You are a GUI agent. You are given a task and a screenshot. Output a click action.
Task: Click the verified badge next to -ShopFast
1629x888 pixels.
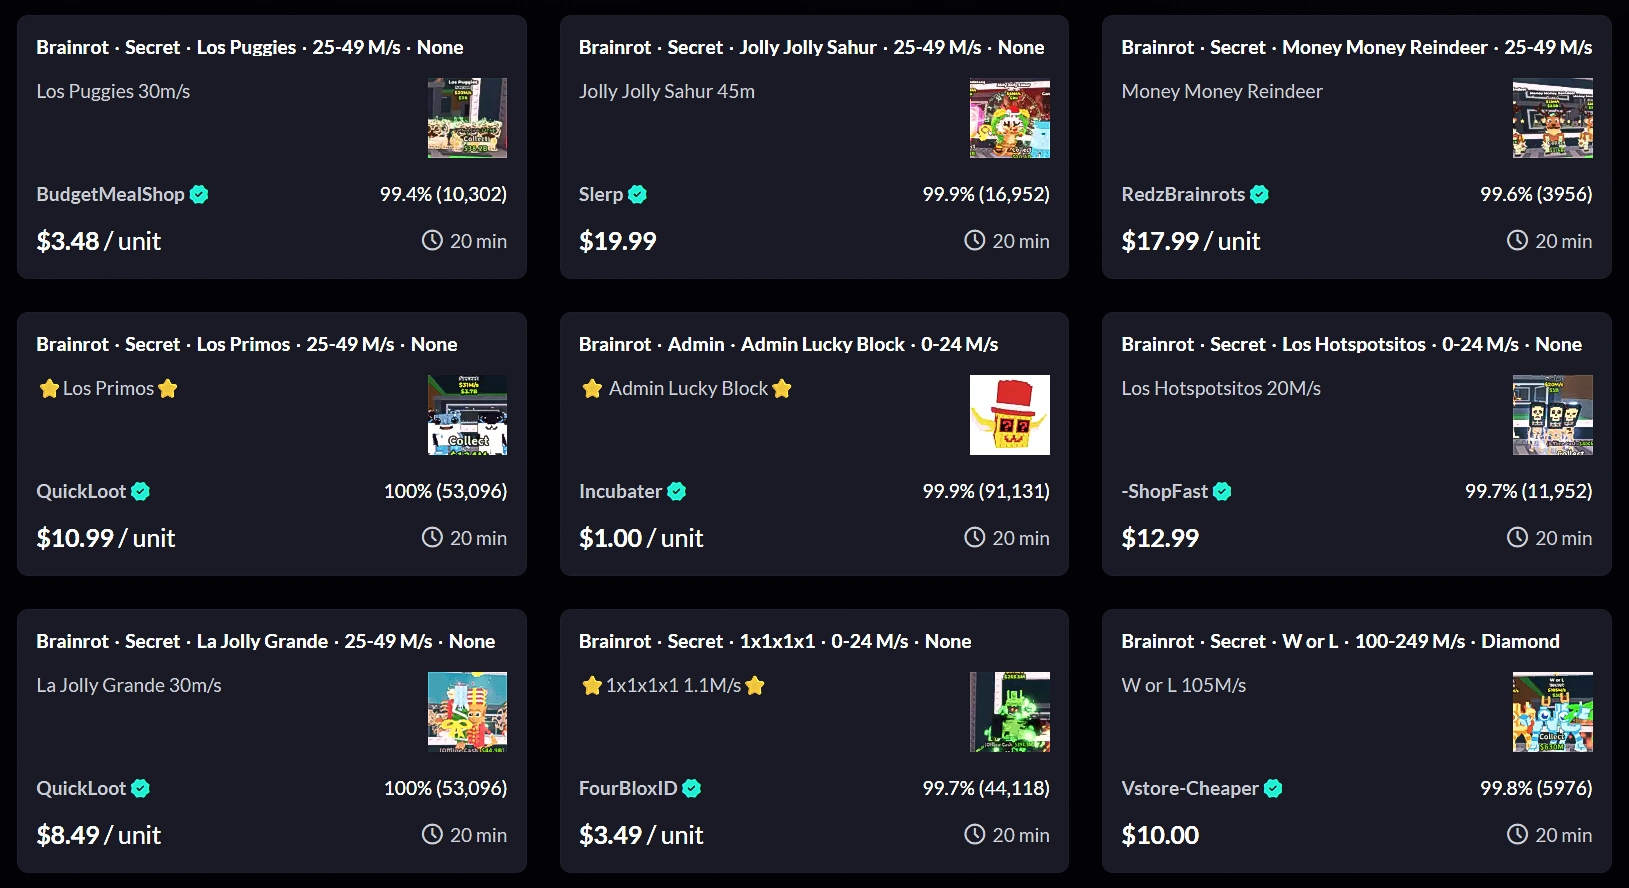1222,491
